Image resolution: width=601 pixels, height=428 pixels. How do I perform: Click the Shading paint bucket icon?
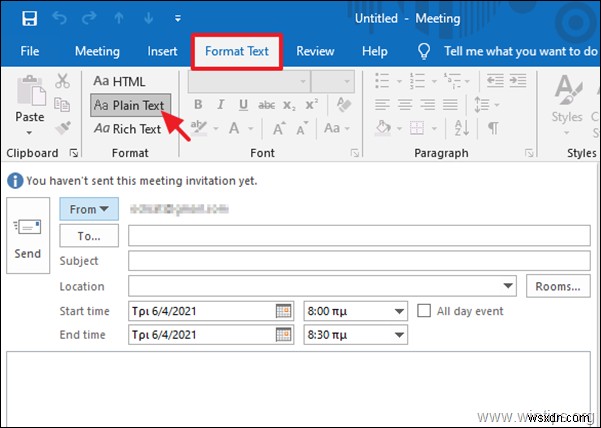[x=383, y=128]
